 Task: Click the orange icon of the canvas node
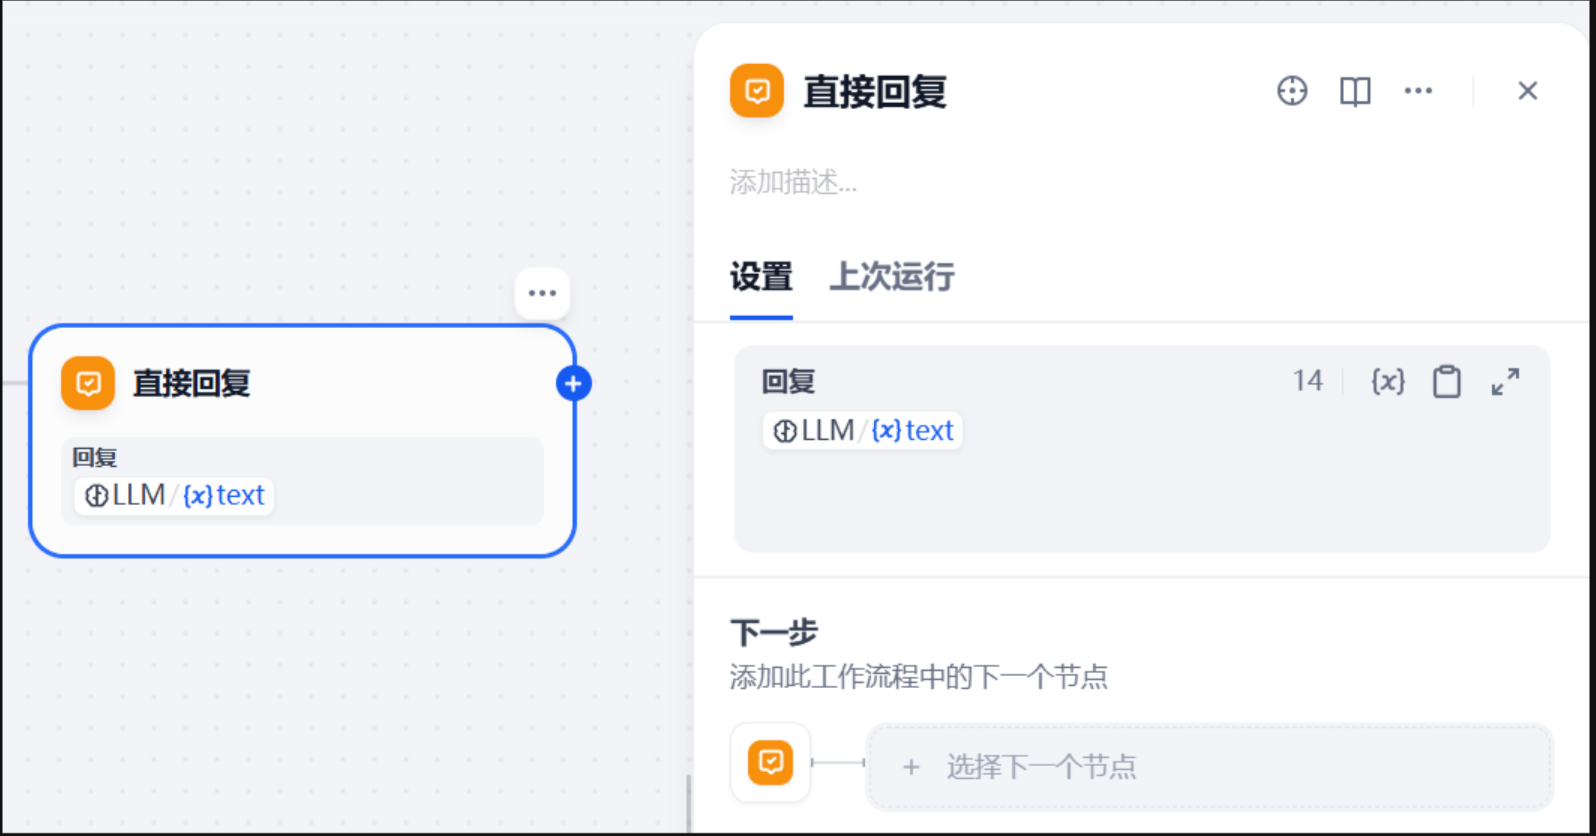click(x=88, y=383)
